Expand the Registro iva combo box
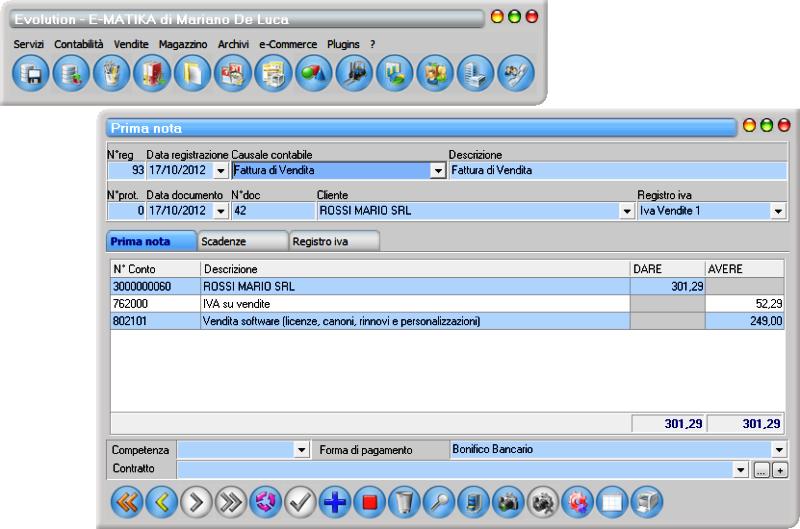800x529 pixels. tap(778, 212)
